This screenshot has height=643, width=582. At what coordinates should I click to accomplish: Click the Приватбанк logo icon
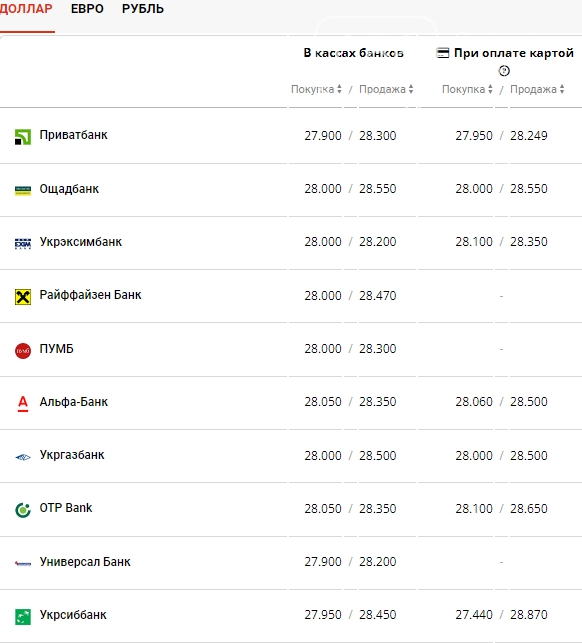[23, 137]
